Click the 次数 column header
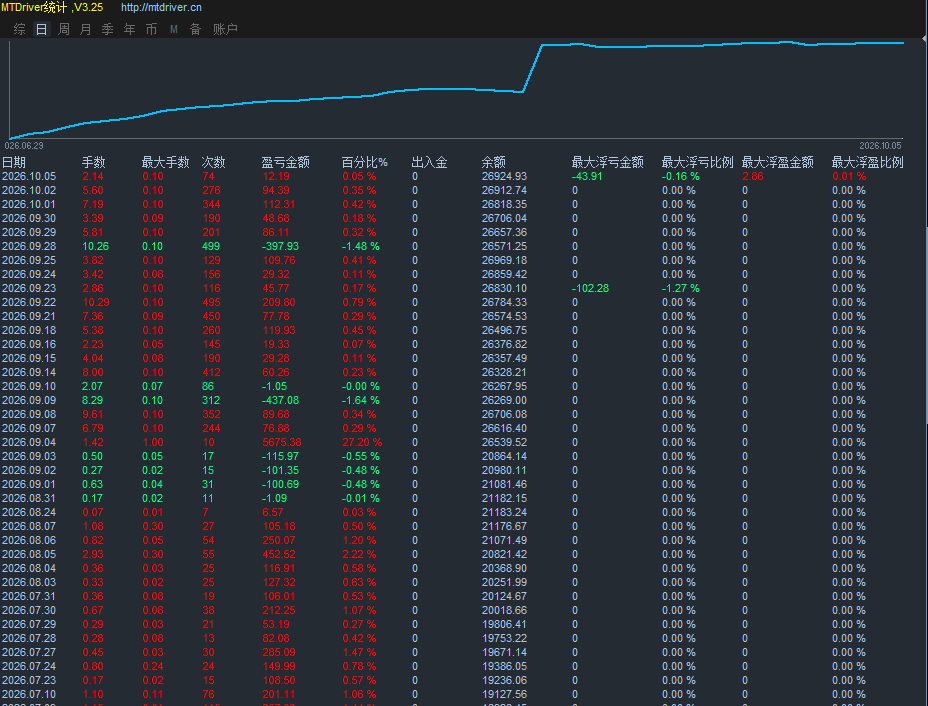This screenshot has height=706, width=928. tap(214, 162)
